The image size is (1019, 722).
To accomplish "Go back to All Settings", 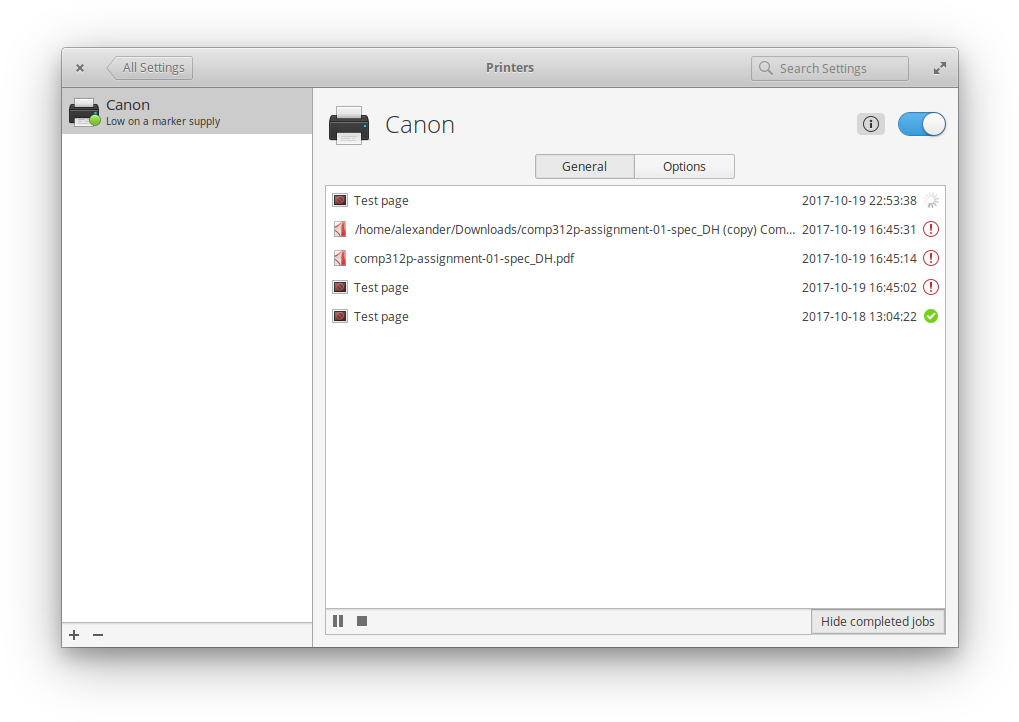I will coord(150,68).
